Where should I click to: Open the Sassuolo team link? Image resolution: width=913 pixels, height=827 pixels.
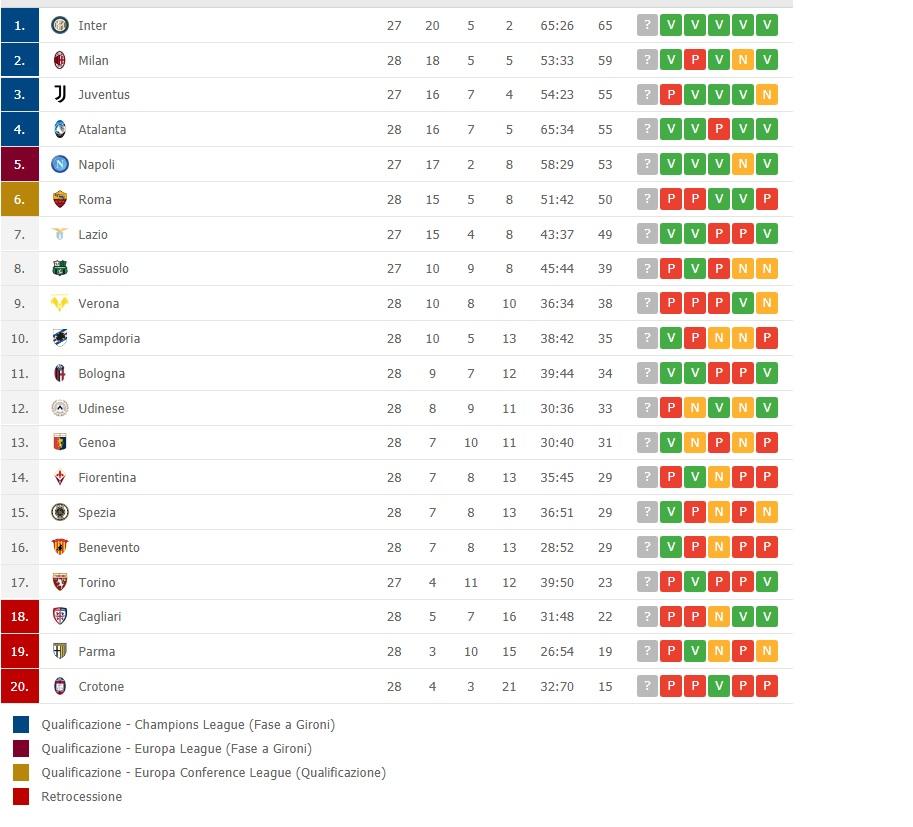click(x=103, y=268)
